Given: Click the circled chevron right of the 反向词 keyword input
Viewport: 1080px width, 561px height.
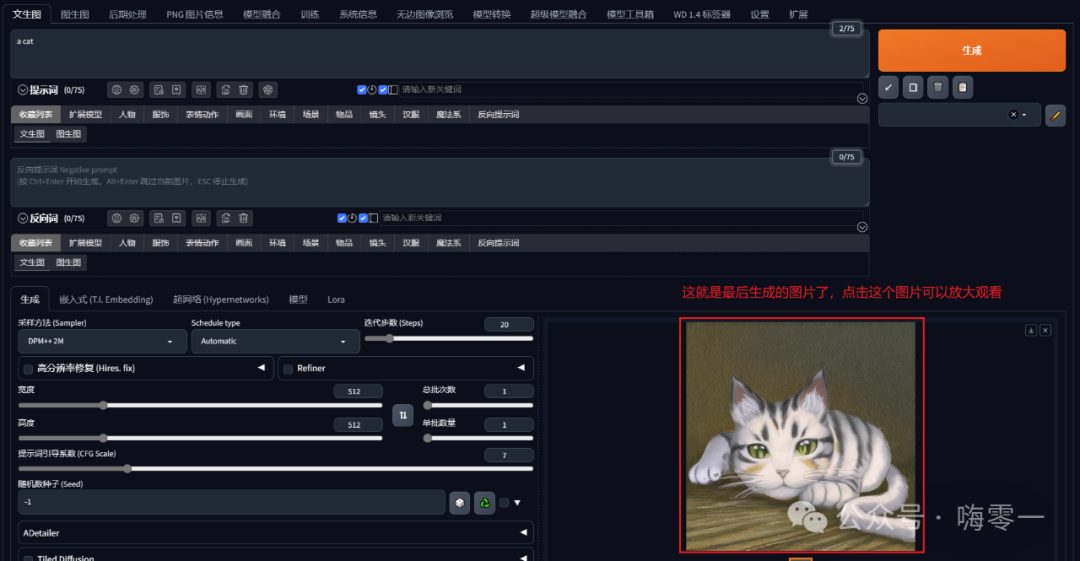Looking at the screenshot, I should coord(862,227).
